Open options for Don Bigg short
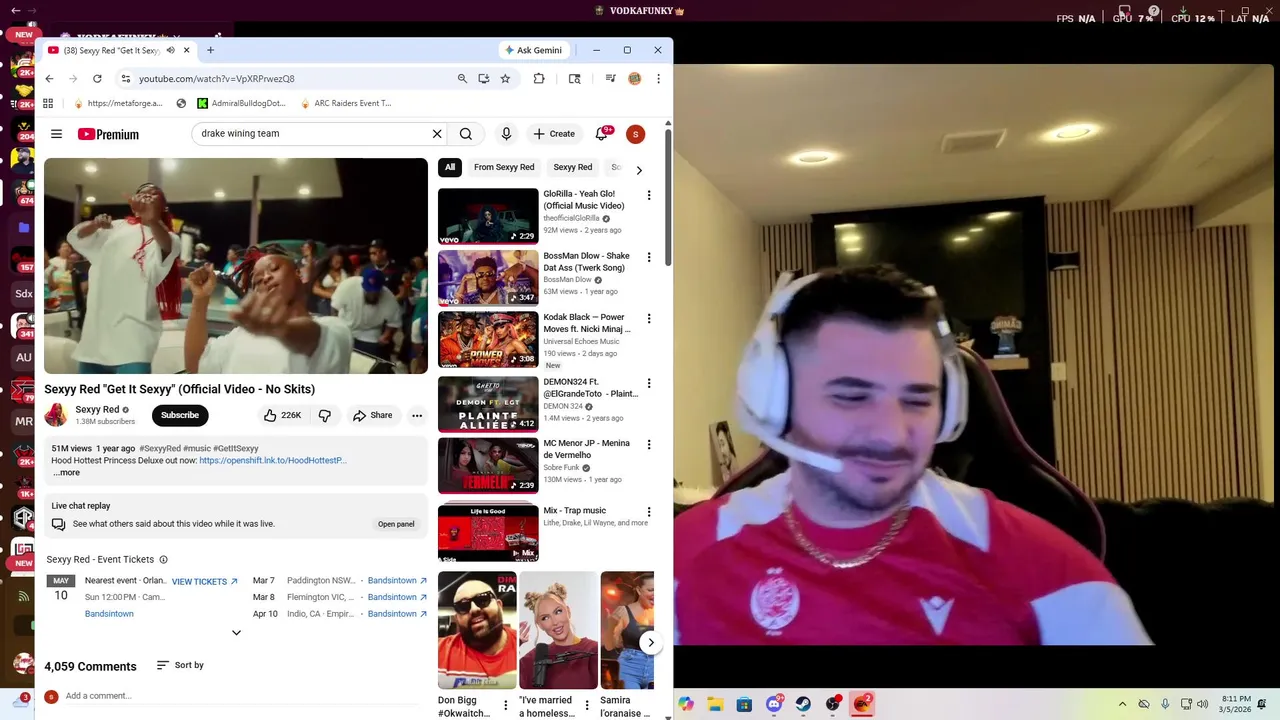This screenshot has height=720, width=1280. point(505,706)
